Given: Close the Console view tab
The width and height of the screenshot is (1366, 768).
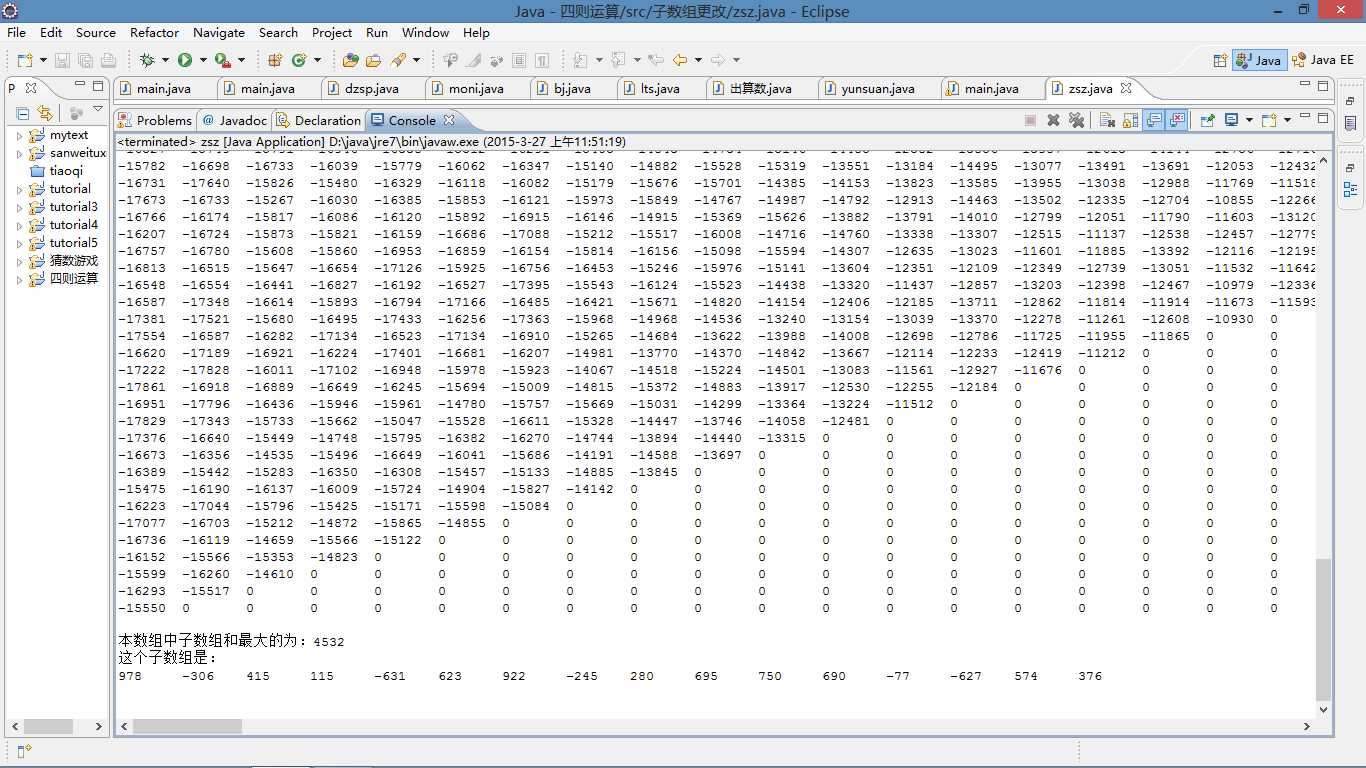Looking at the screenshot, I should 449,120.
